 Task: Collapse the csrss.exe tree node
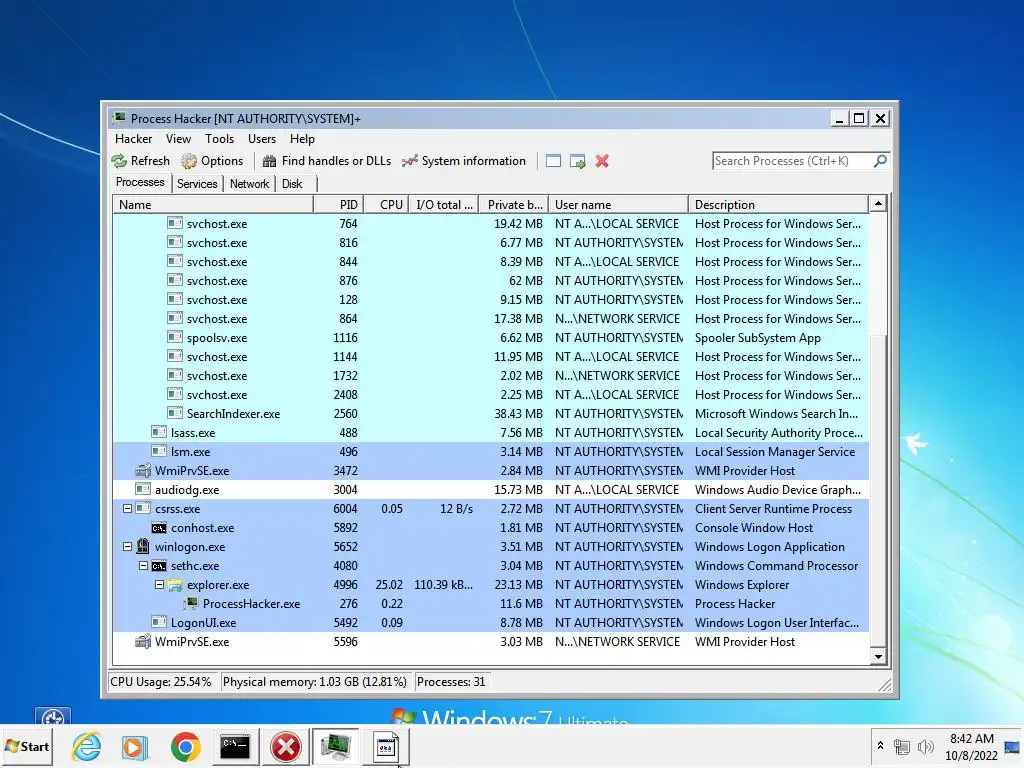pyautogui.click(x=127, y=509)
